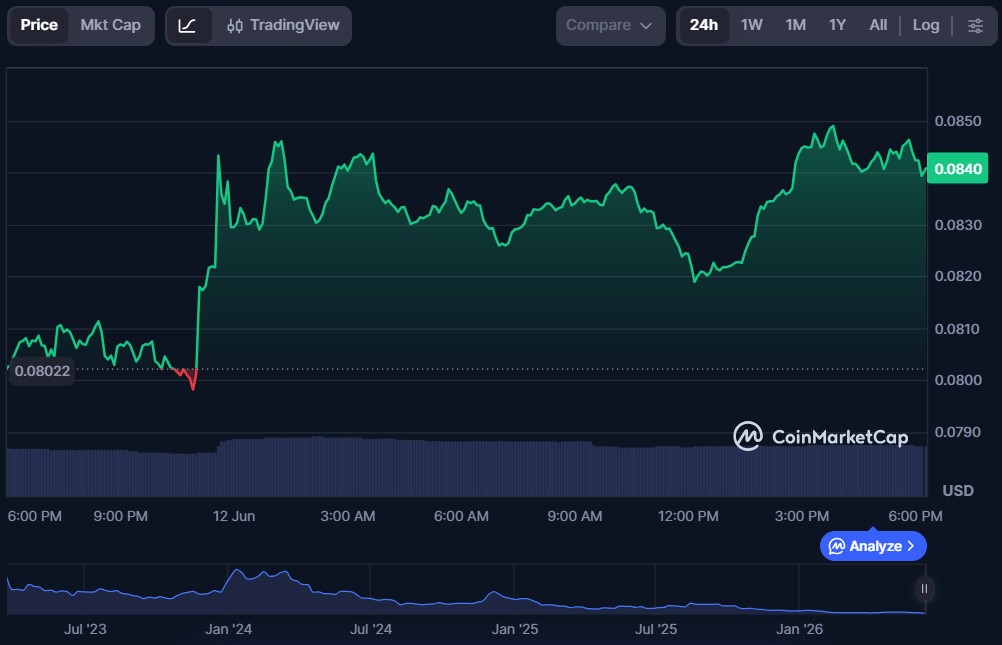Click Jul '25 on the range navigator
Image resolution: width=1002 pixels, height=645 pixels.
click(x=656, y=629)
